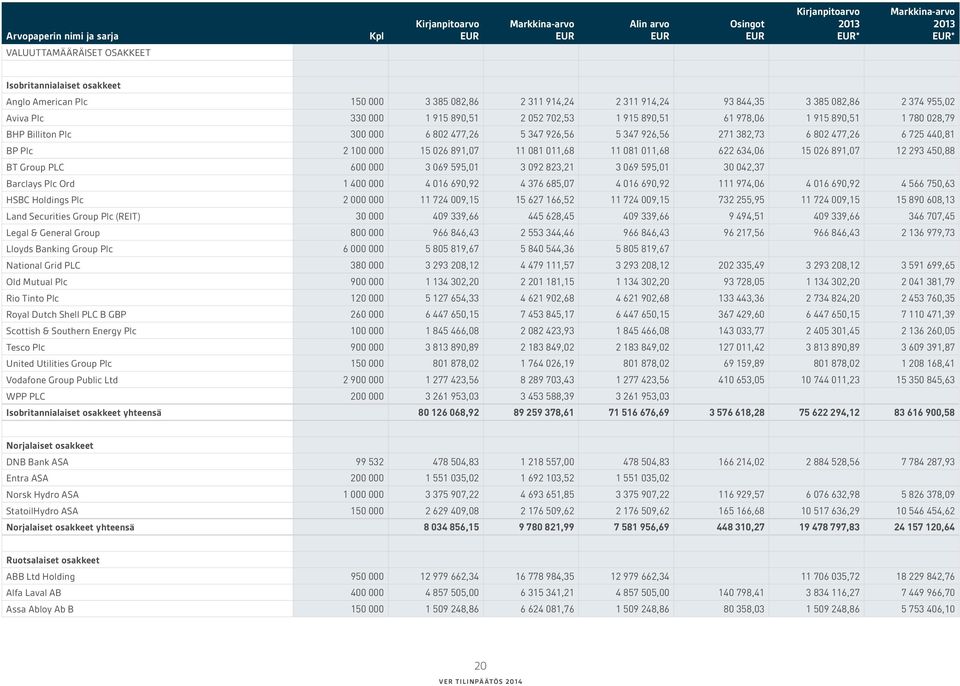This screenshot has width=960, height=686.
Task: Click the 'Tesco Plc' security name
Action: coord(26,347)
